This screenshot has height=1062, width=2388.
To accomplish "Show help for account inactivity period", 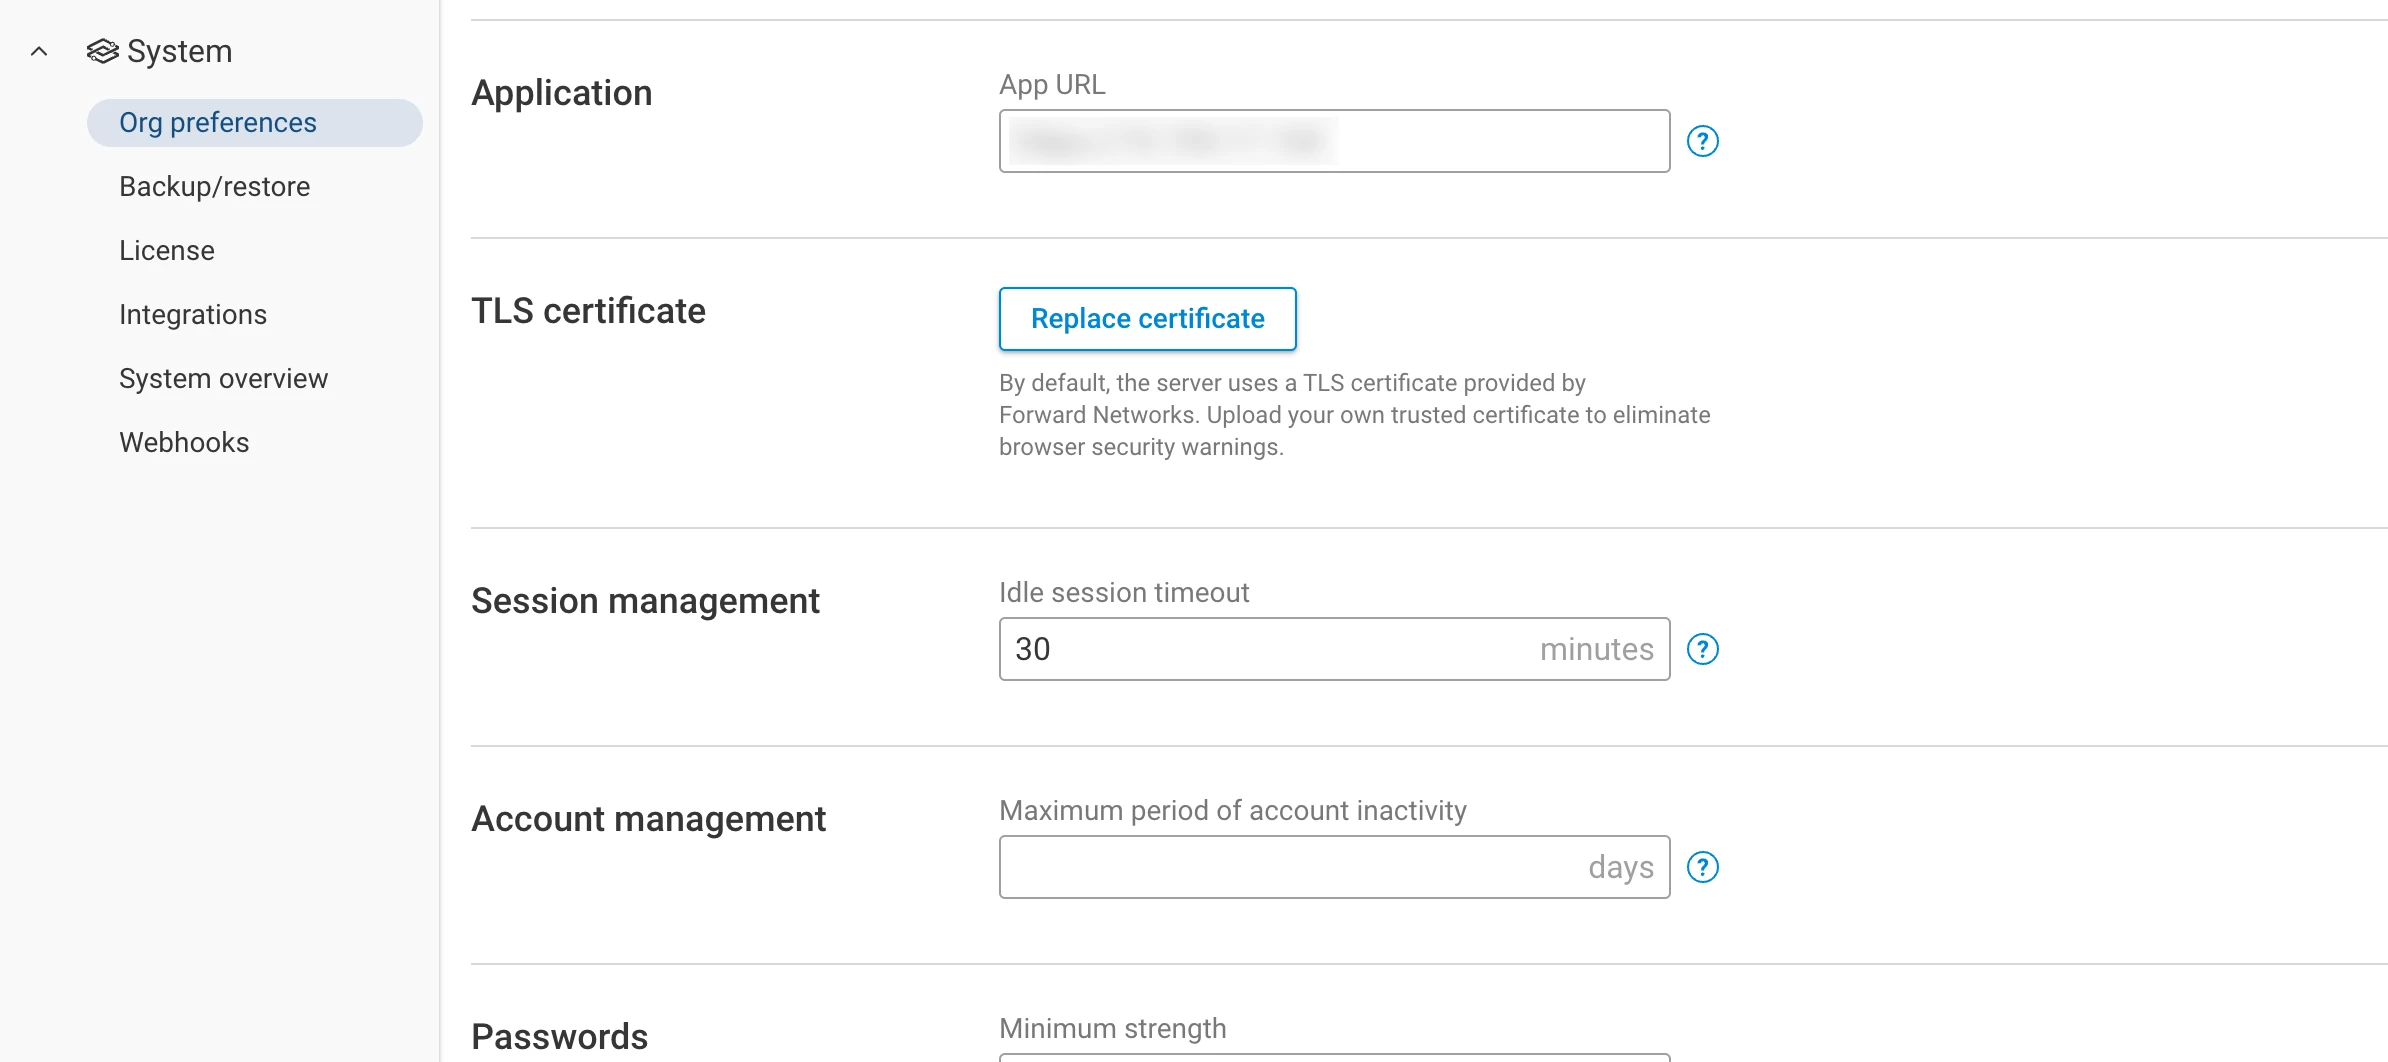I will point(1702,867).
